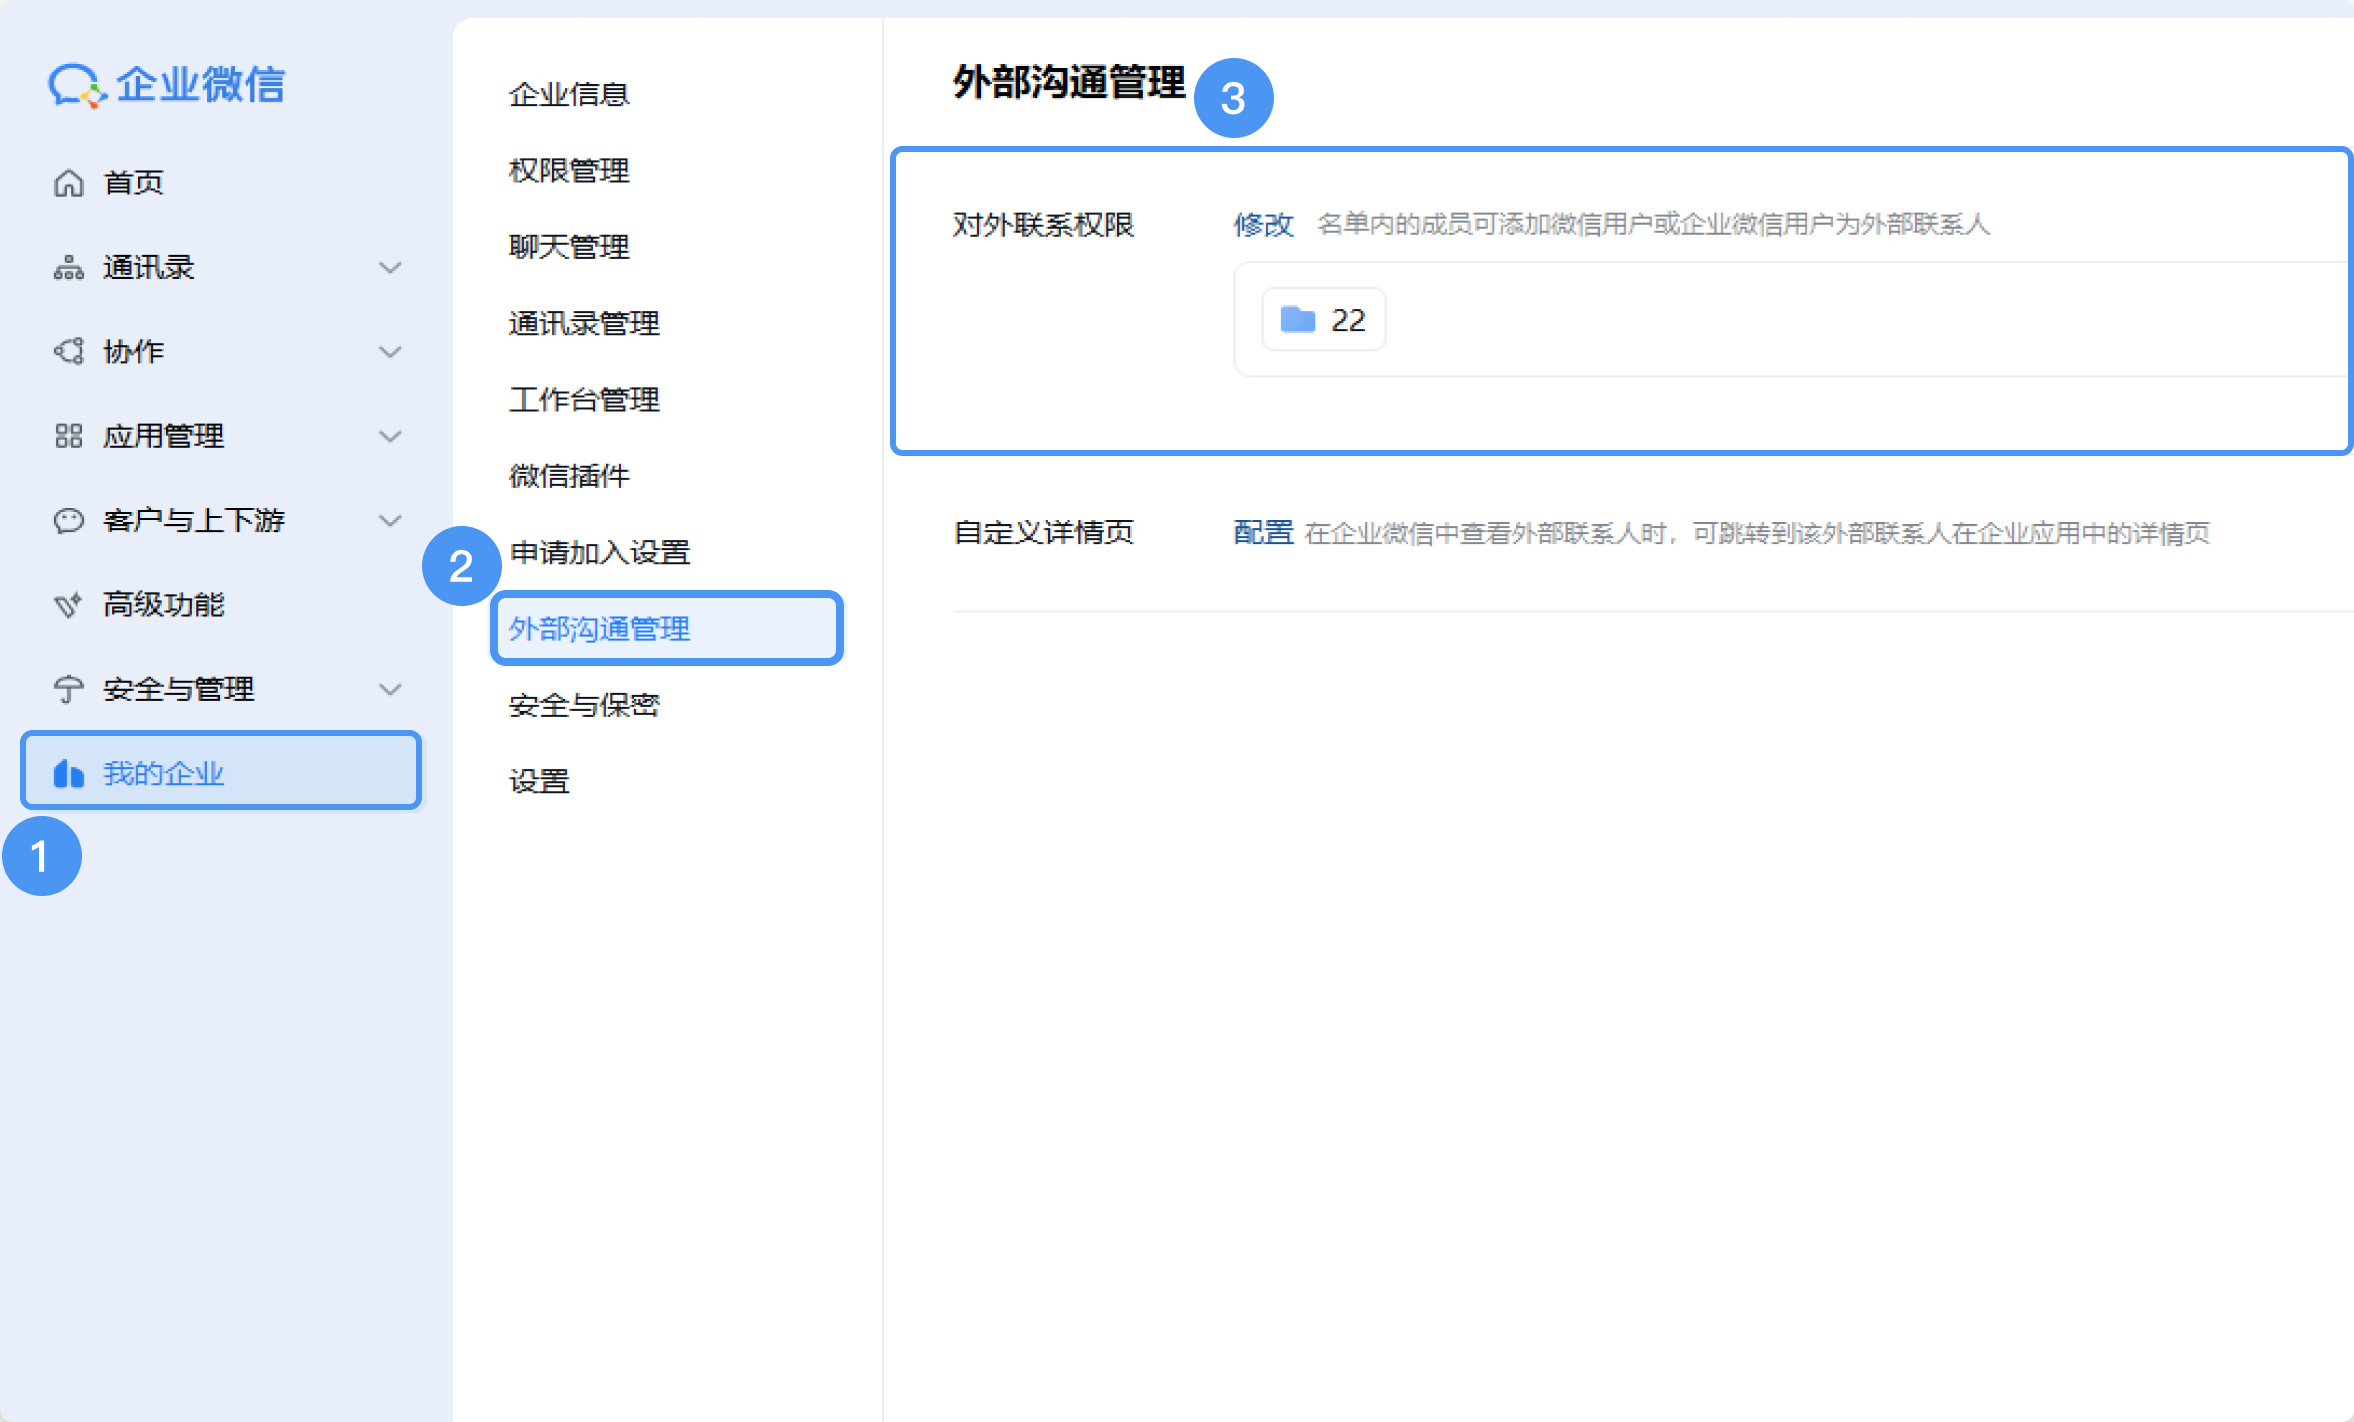Open 微信插件 settings
This screenshot has height=1422, width=2354.
point(569,476)
